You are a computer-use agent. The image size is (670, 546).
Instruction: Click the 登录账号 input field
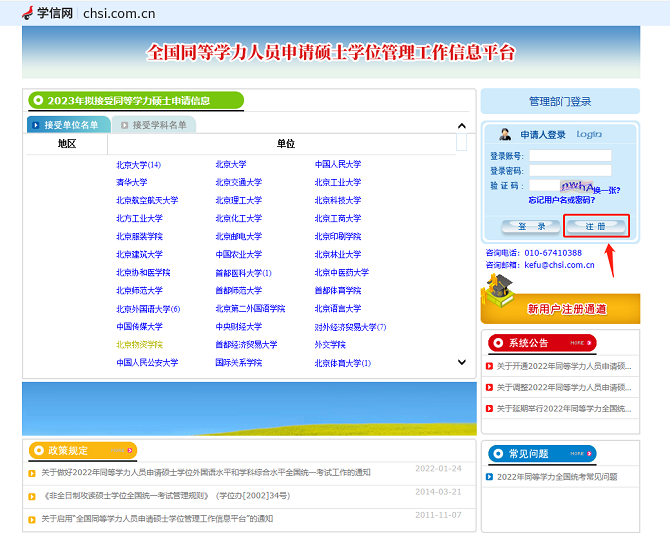pos(570,156)
